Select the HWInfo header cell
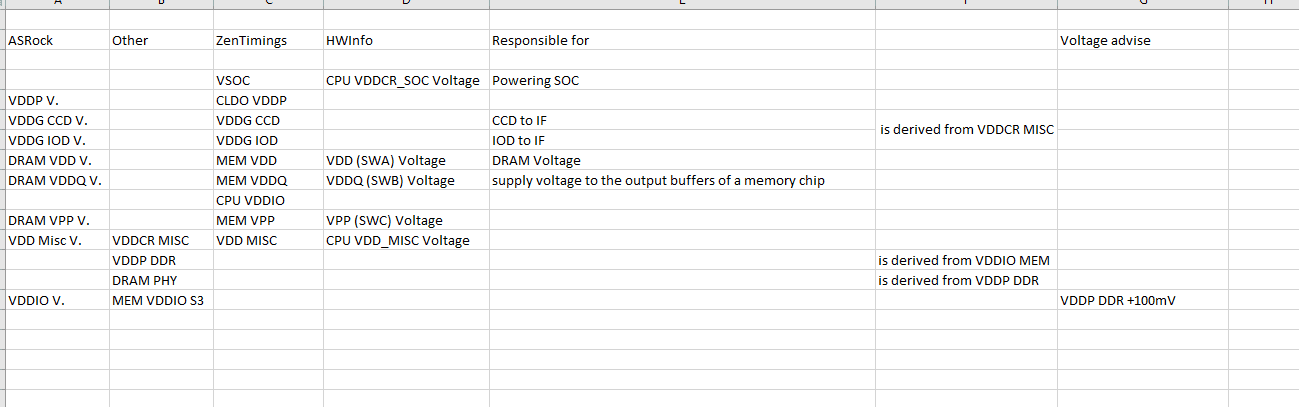This screenshot has width=1299, height=407. (x=406, y=40)
